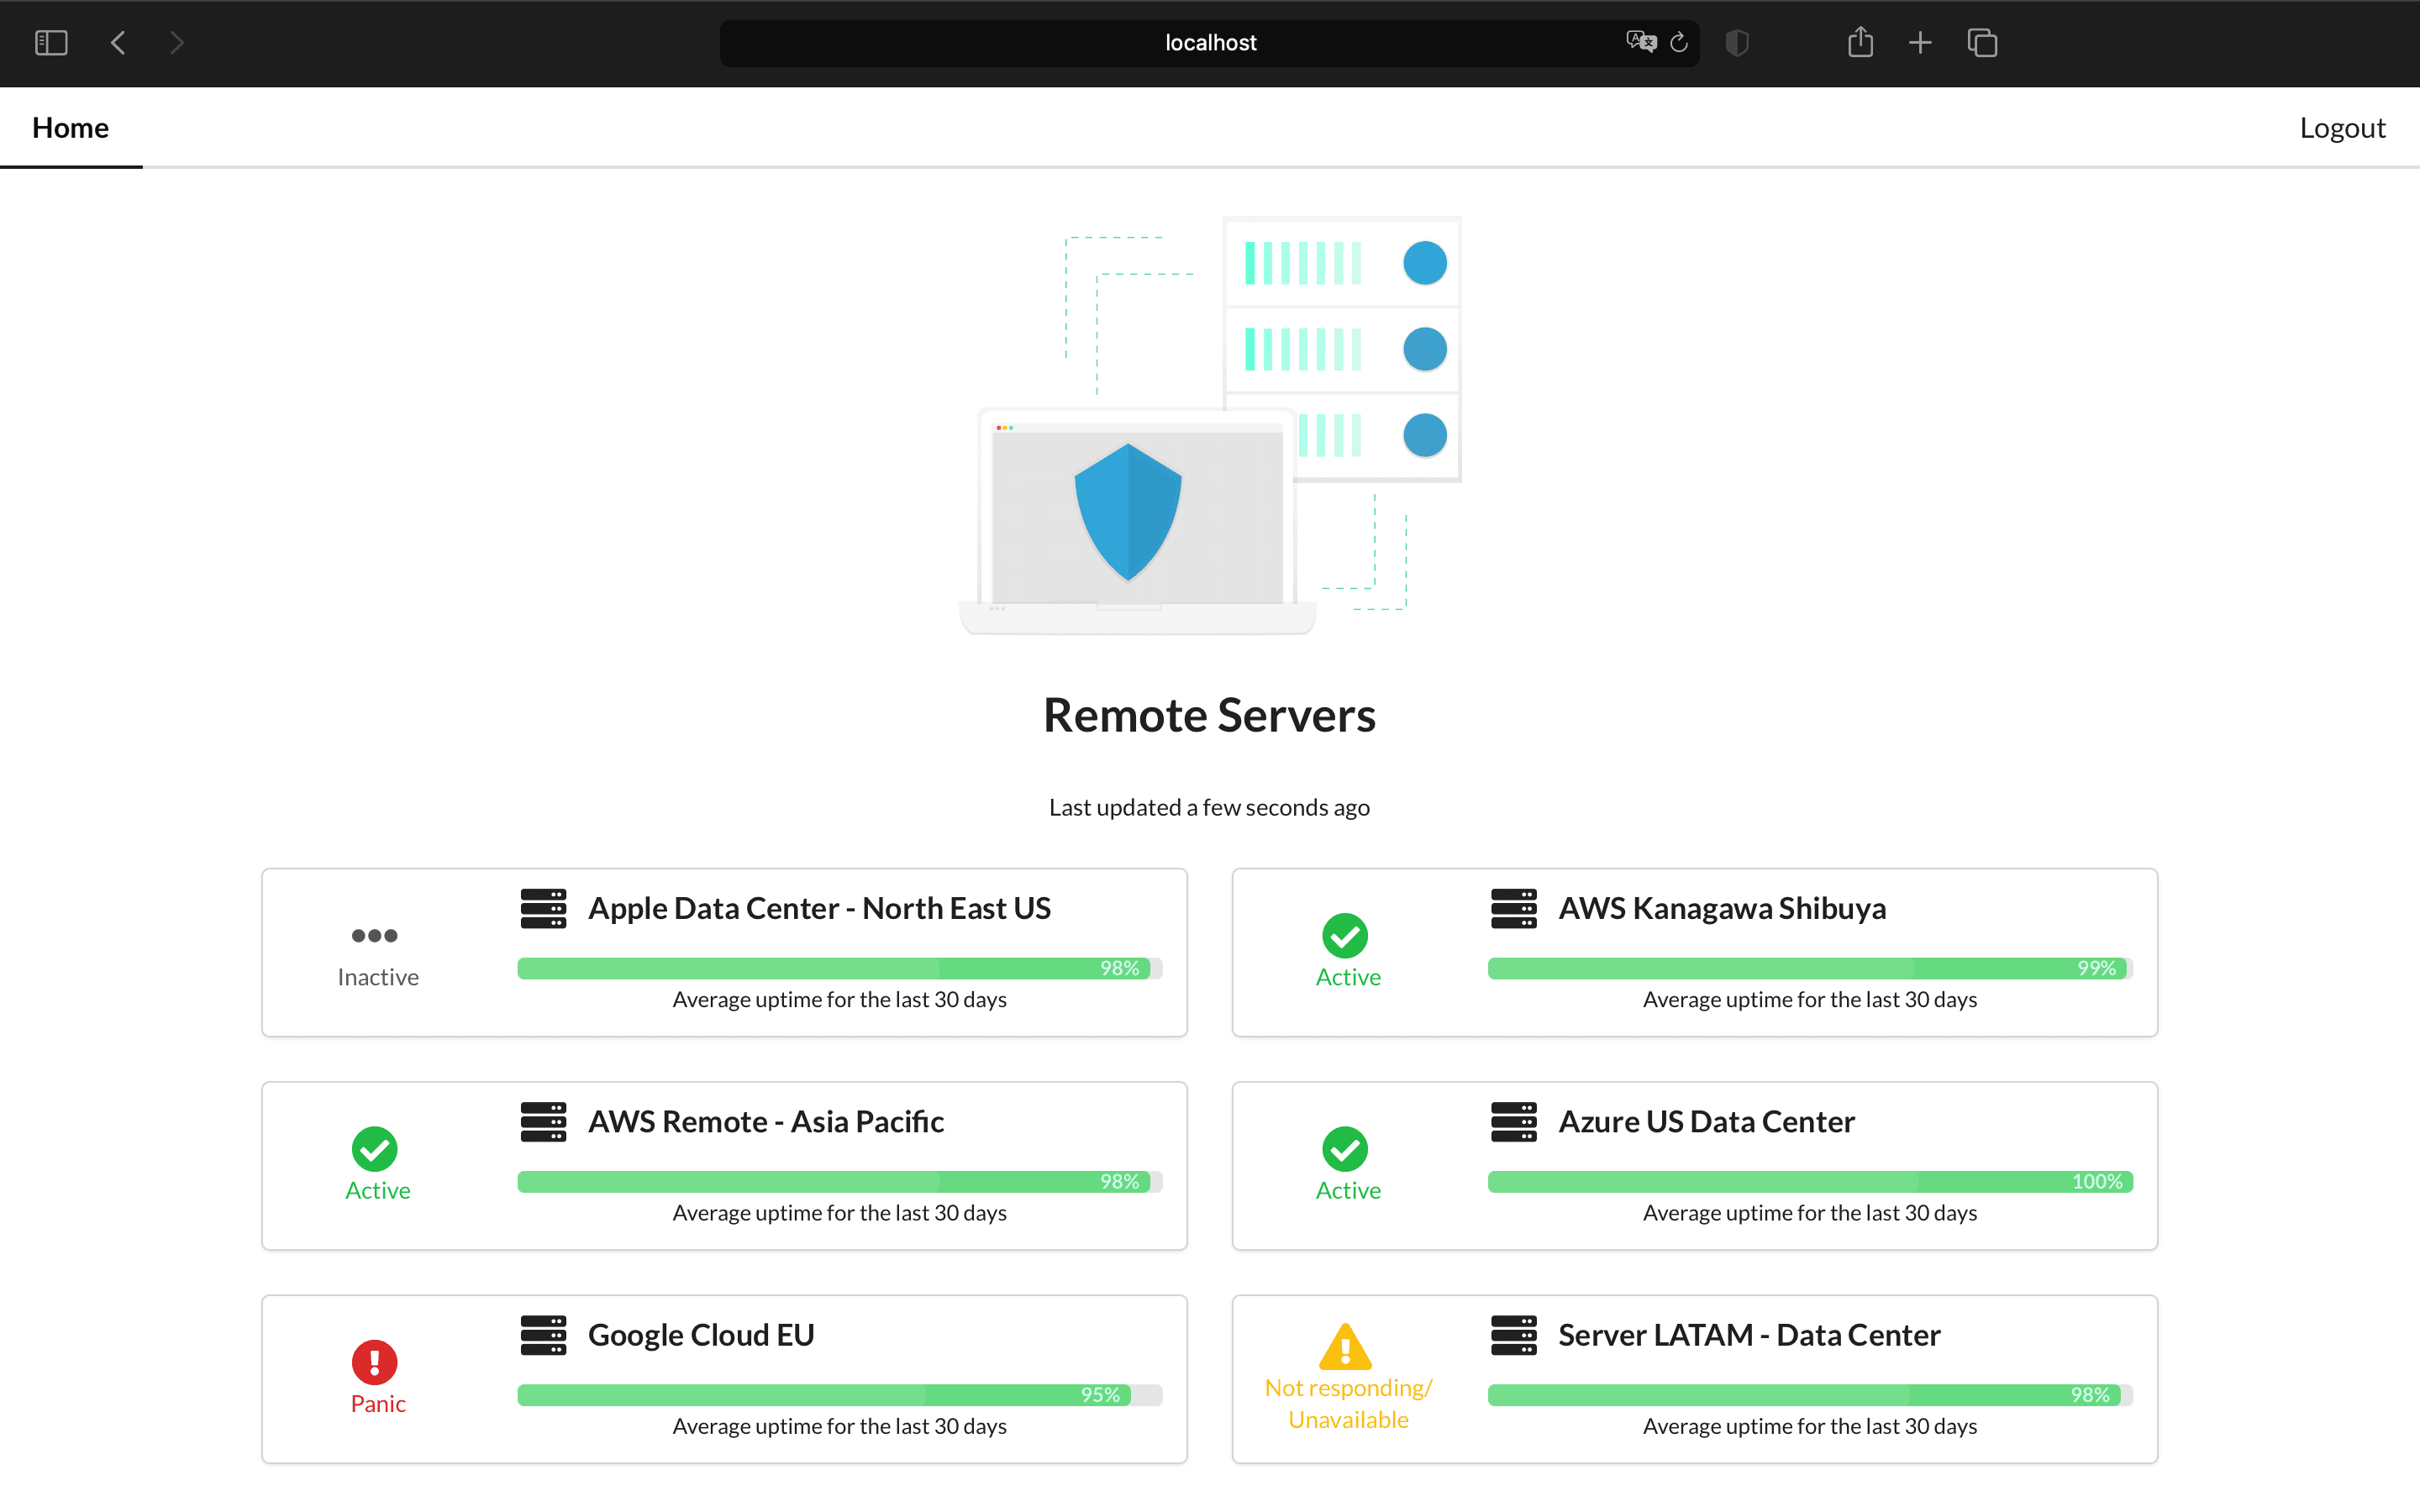Open the Server LATAM - Data Center title
Image resolution: width=2420 pixels, height=1512 pixels.
click(1749, 1335)
